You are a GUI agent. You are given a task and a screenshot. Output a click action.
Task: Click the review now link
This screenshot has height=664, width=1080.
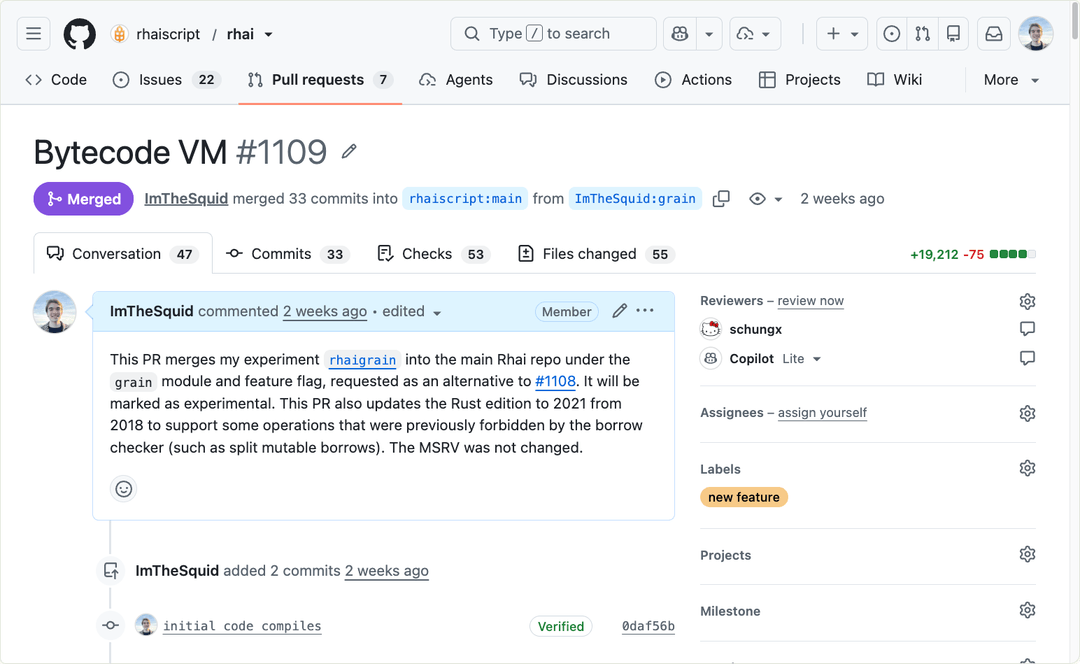(x=811, y=301)
